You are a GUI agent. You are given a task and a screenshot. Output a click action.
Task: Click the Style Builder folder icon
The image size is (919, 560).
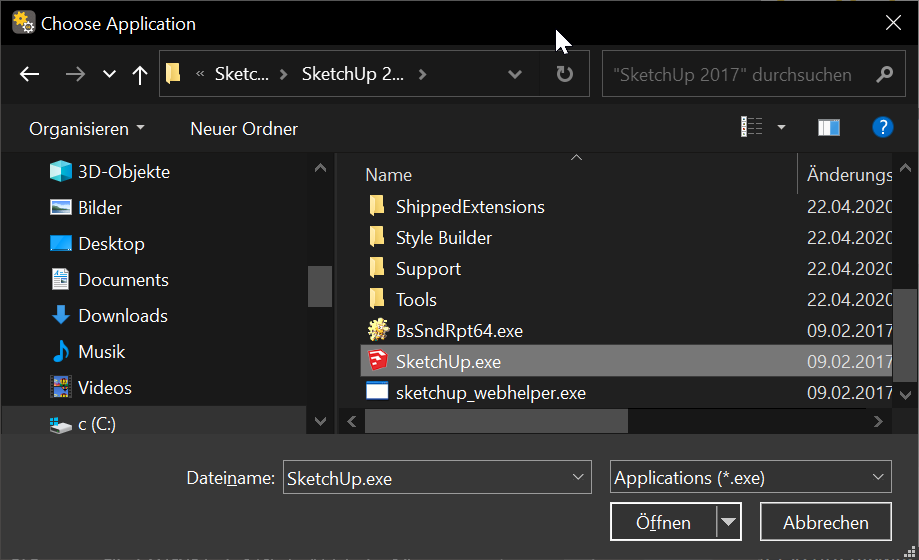[377, 237]
